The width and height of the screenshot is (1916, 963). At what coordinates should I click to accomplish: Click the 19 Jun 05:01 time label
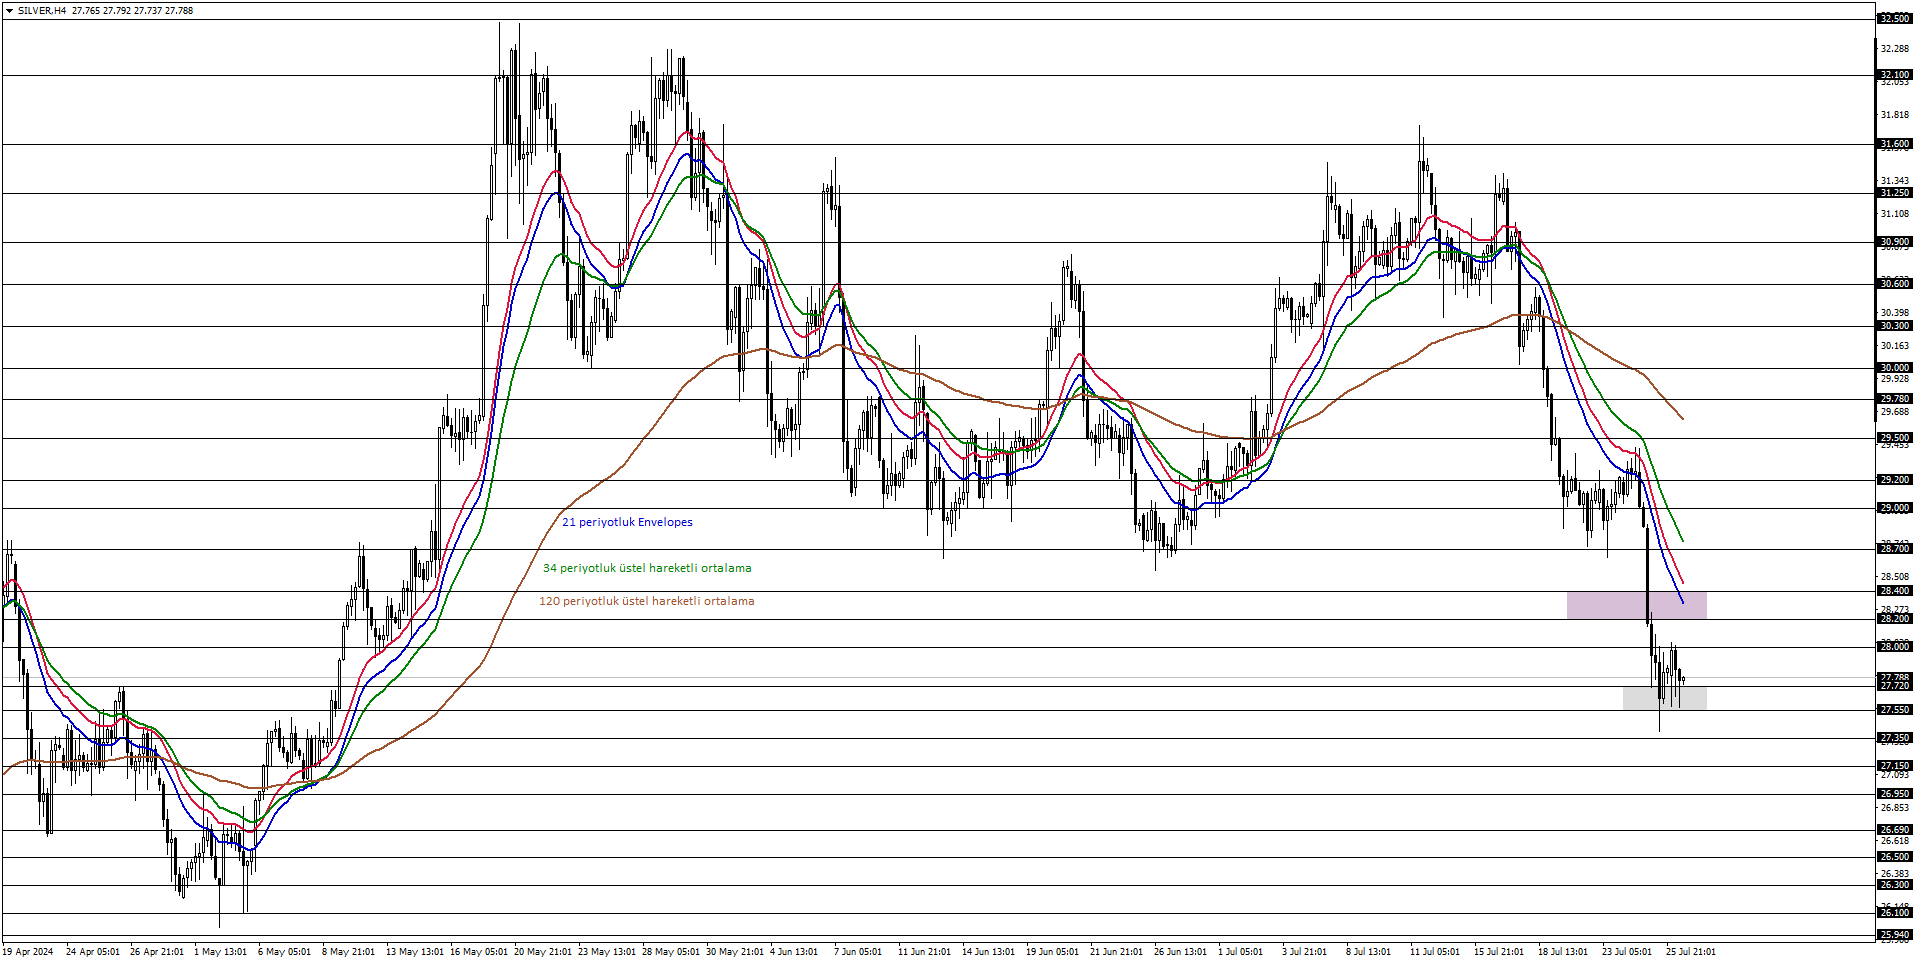(x=1052, y=952)
